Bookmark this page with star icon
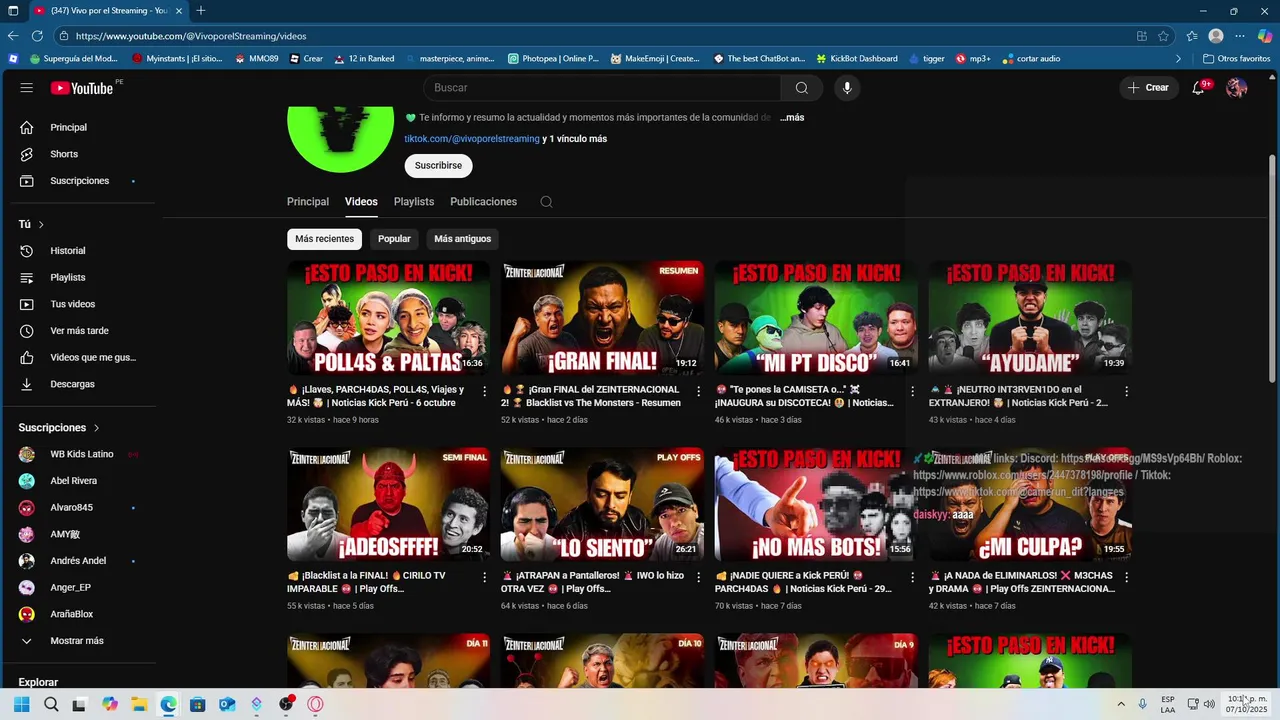 [x=1163, y=36]
